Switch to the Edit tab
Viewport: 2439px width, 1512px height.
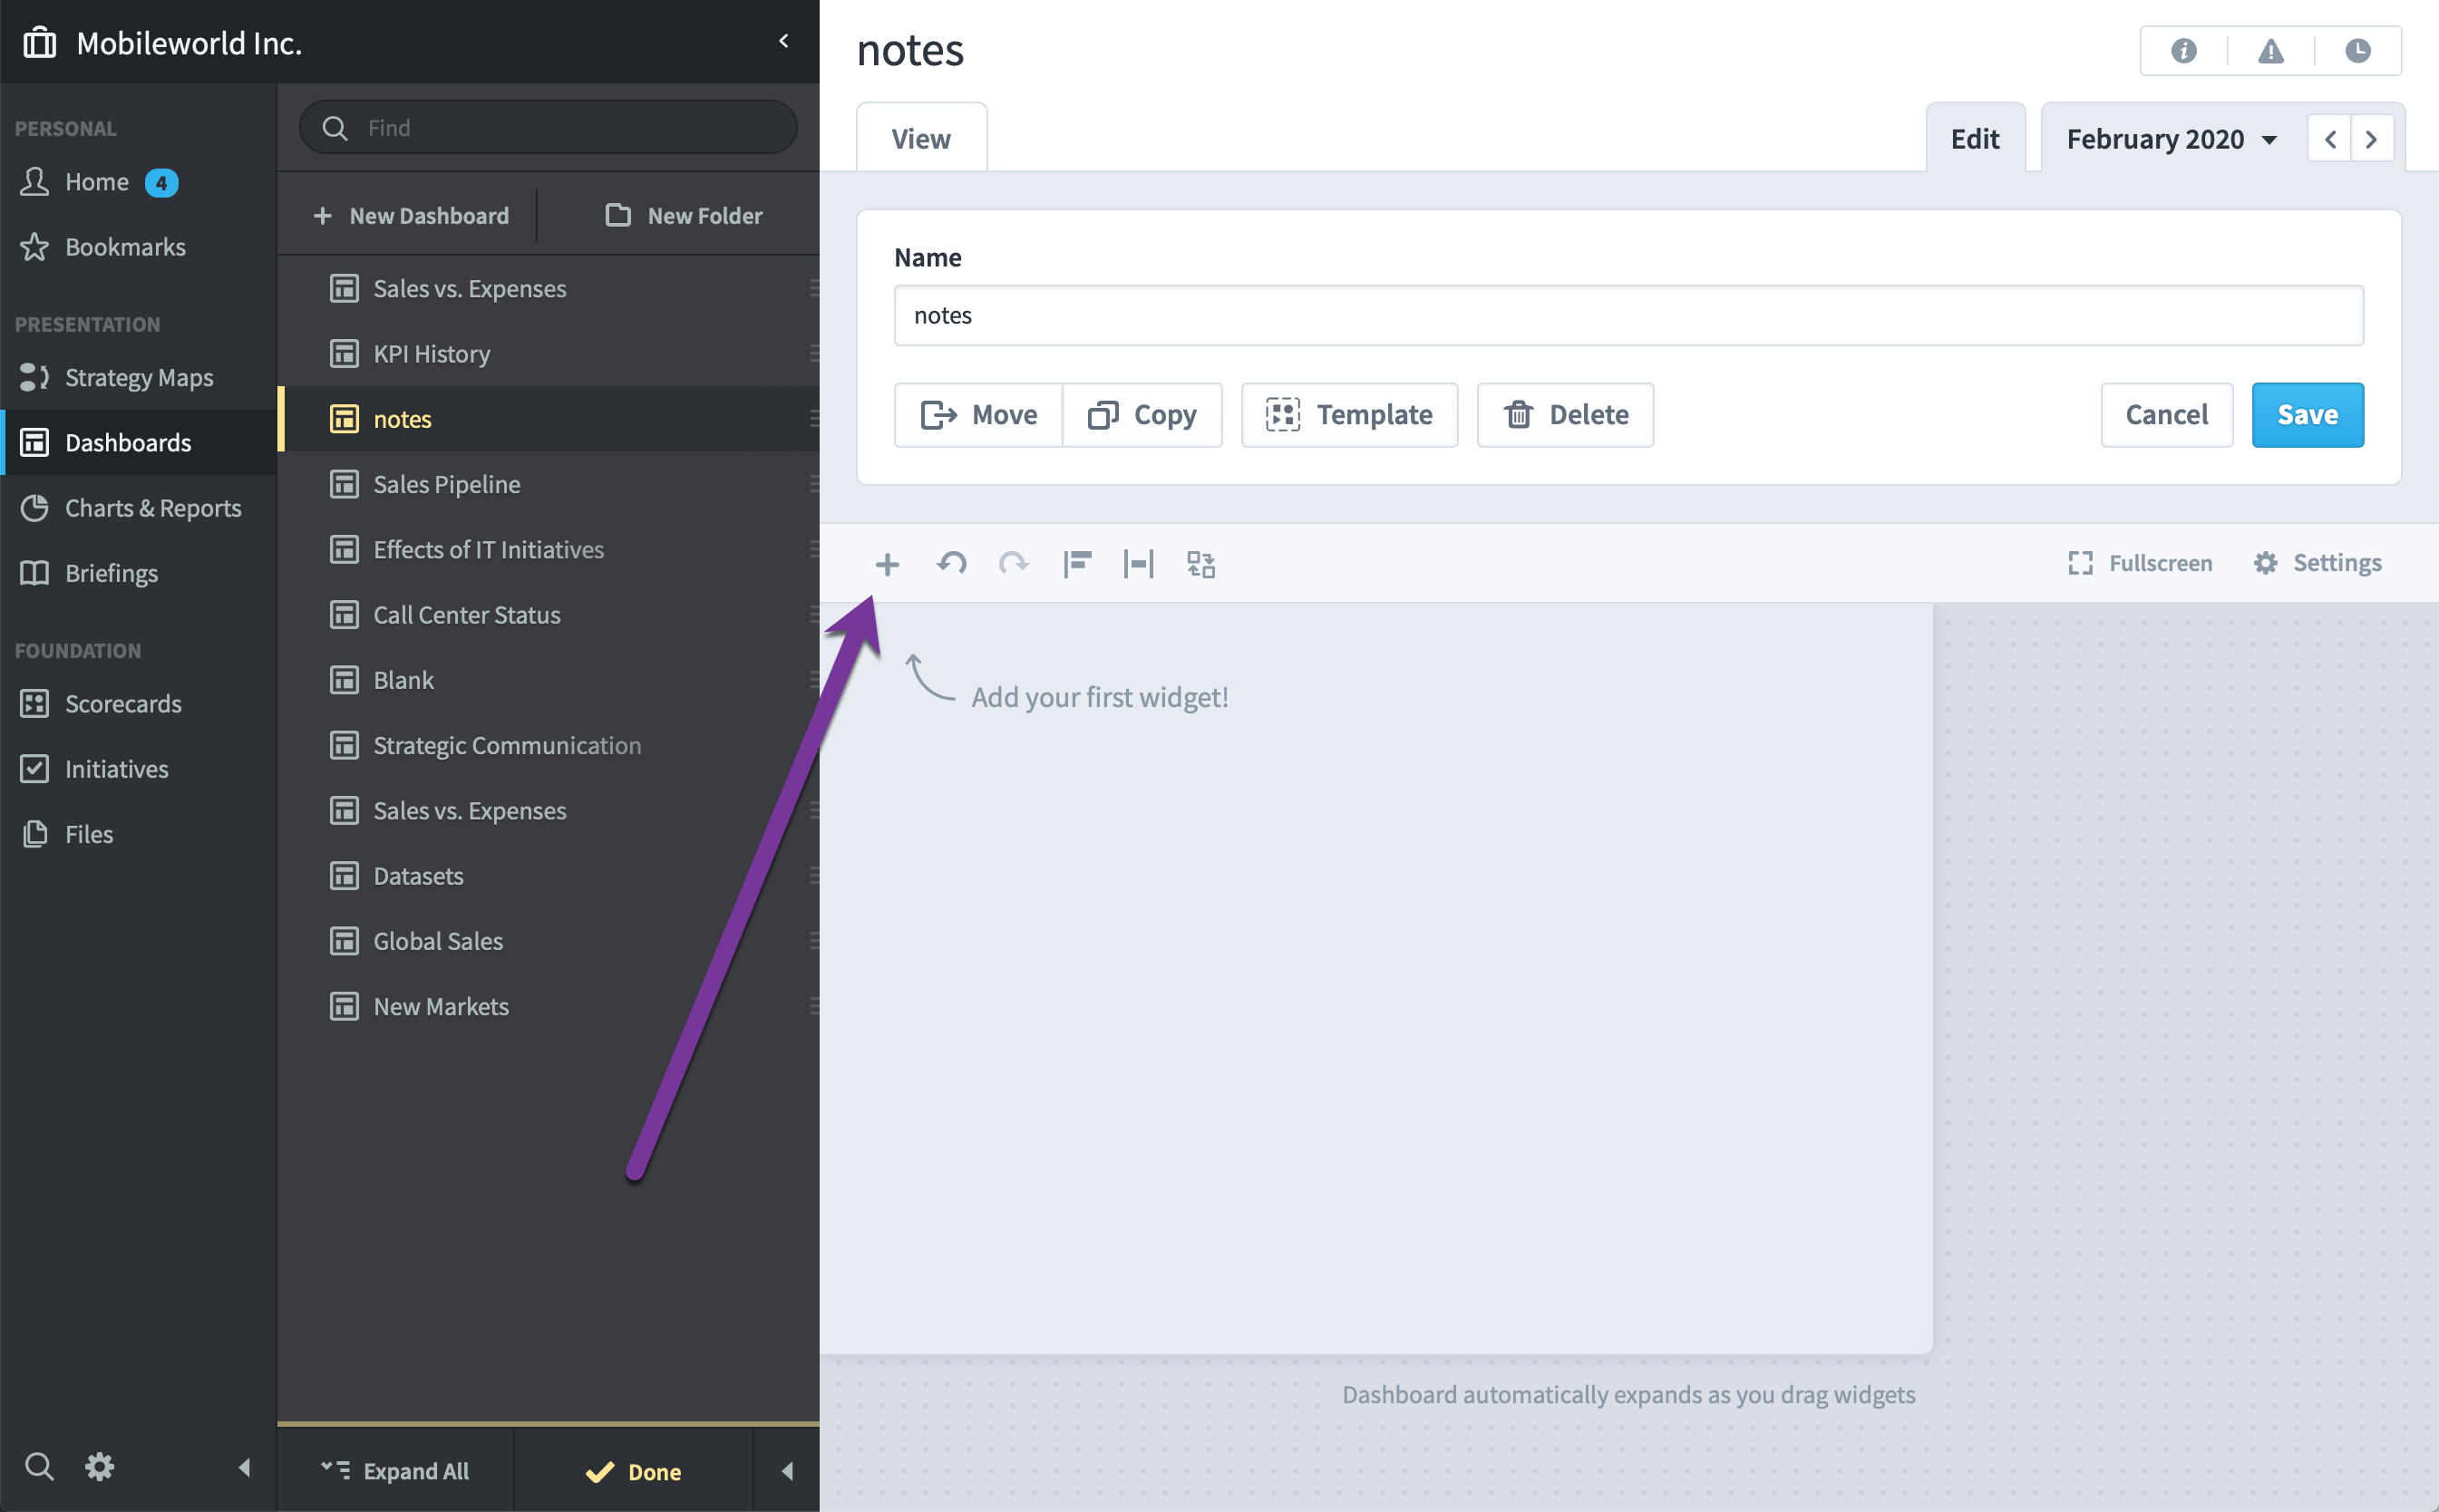[1975, 138]
